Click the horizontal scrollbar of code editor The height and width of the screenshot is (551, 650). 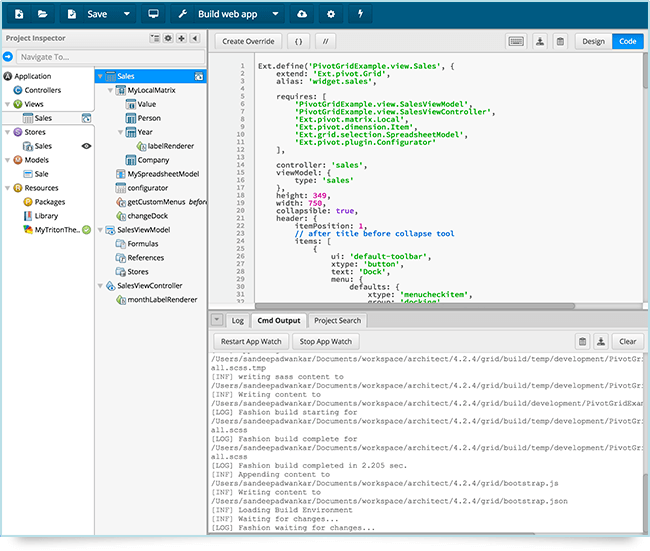point(415,306)
